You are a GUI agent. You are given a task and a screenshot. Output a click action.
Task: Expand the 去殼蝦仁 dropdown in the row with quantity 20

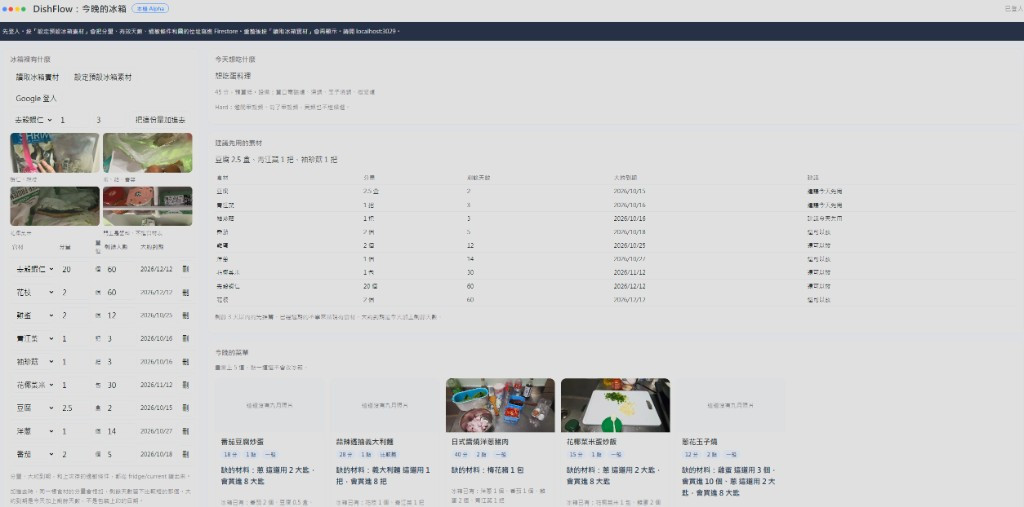coord(33,269)
